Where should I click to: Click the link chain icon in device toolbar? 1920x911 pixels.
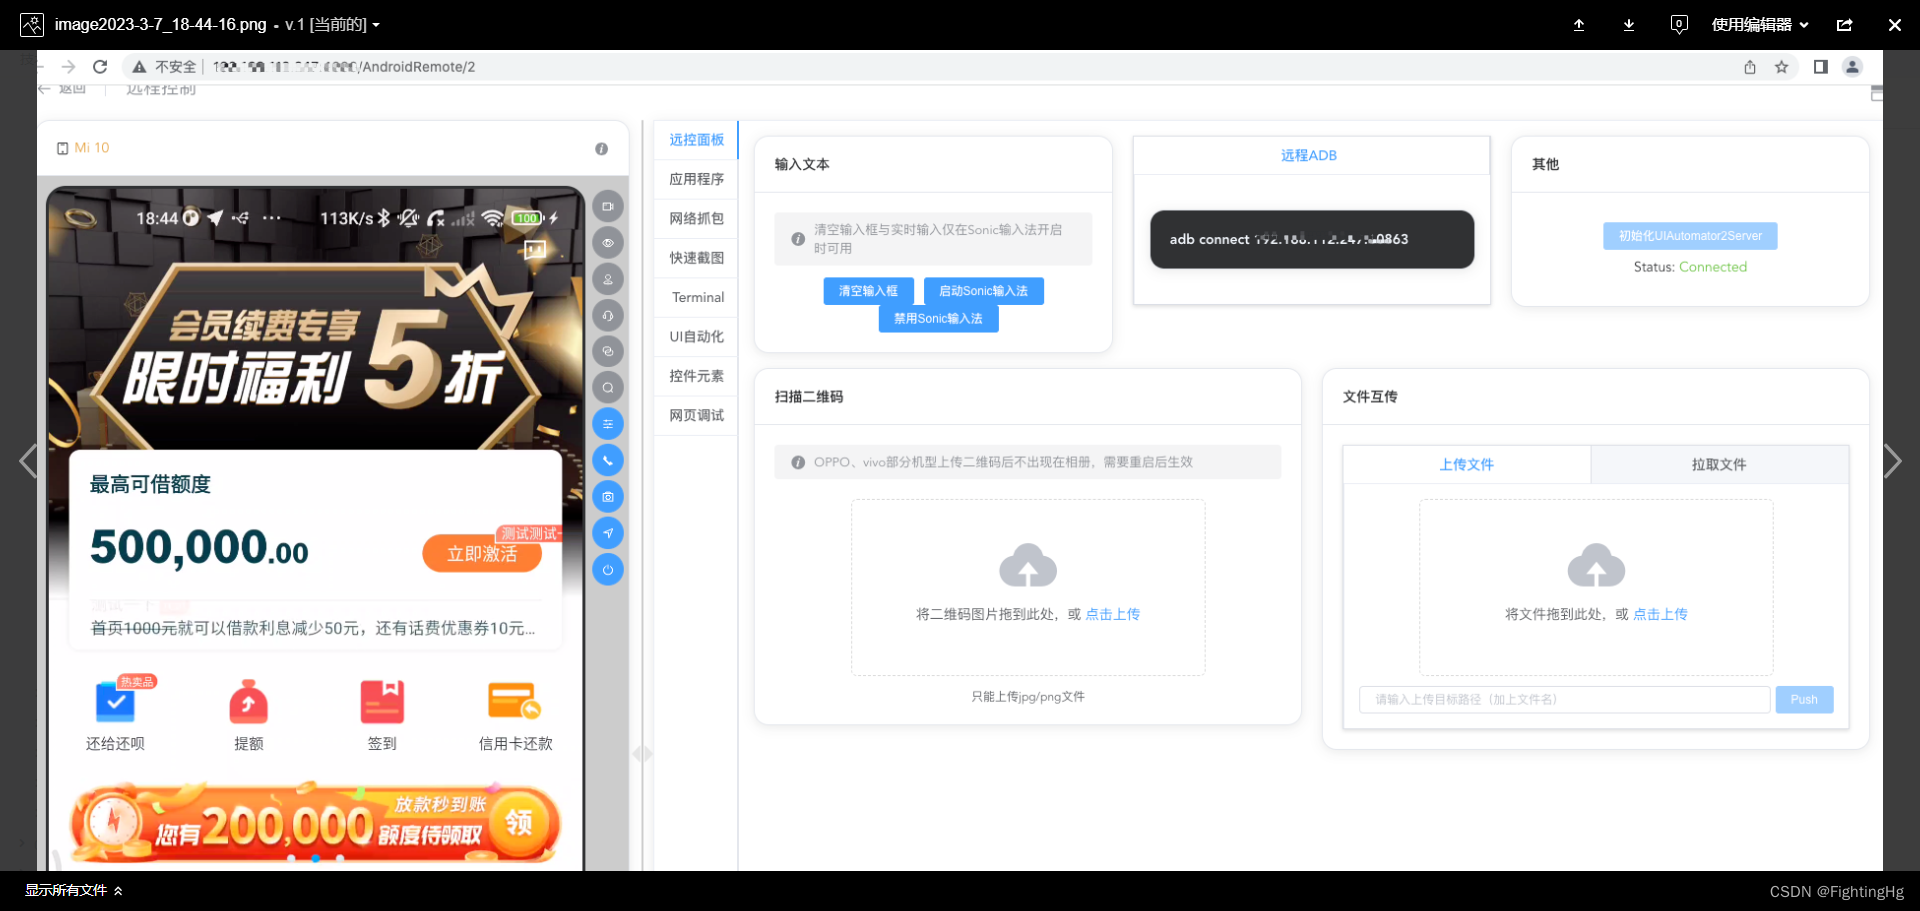tap(608, 351)
